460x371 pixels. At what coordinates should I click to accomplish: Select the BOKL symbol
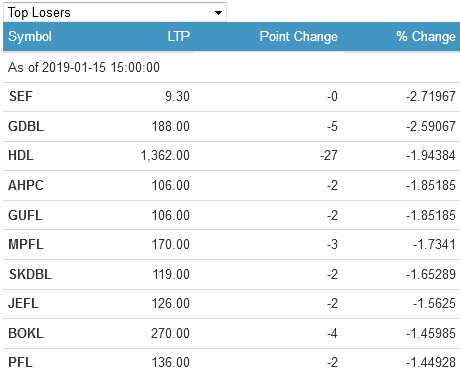26,333
